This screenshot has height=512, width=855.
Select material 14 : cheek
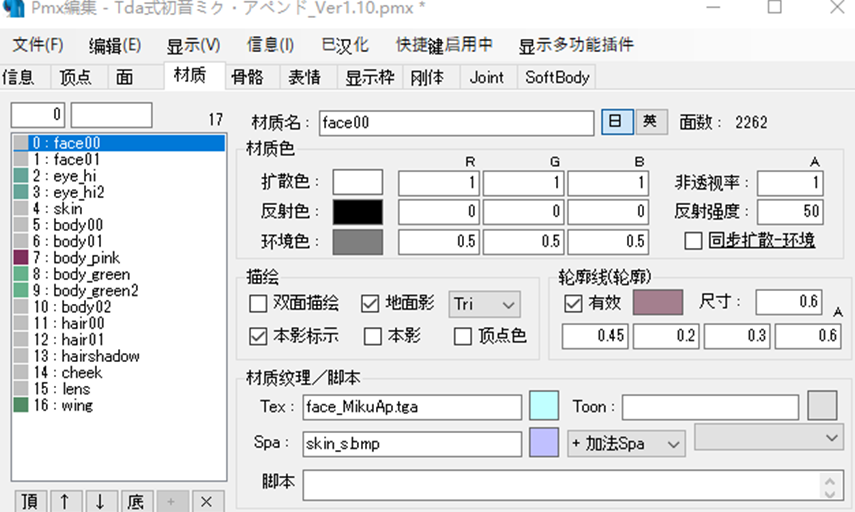coord(119,372)
